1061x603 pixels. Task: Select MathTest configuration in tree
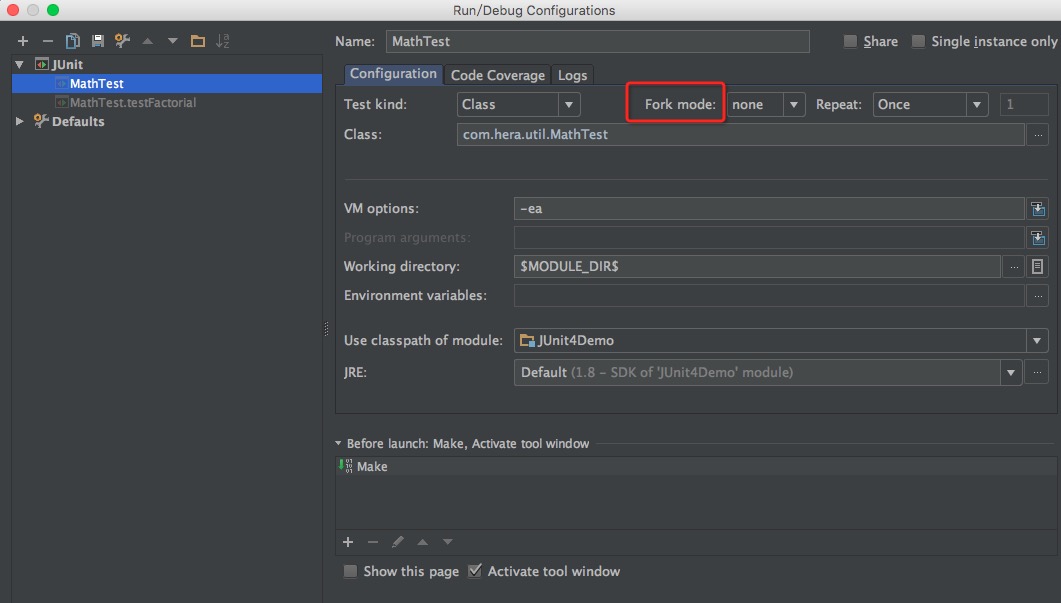point(166,83)
